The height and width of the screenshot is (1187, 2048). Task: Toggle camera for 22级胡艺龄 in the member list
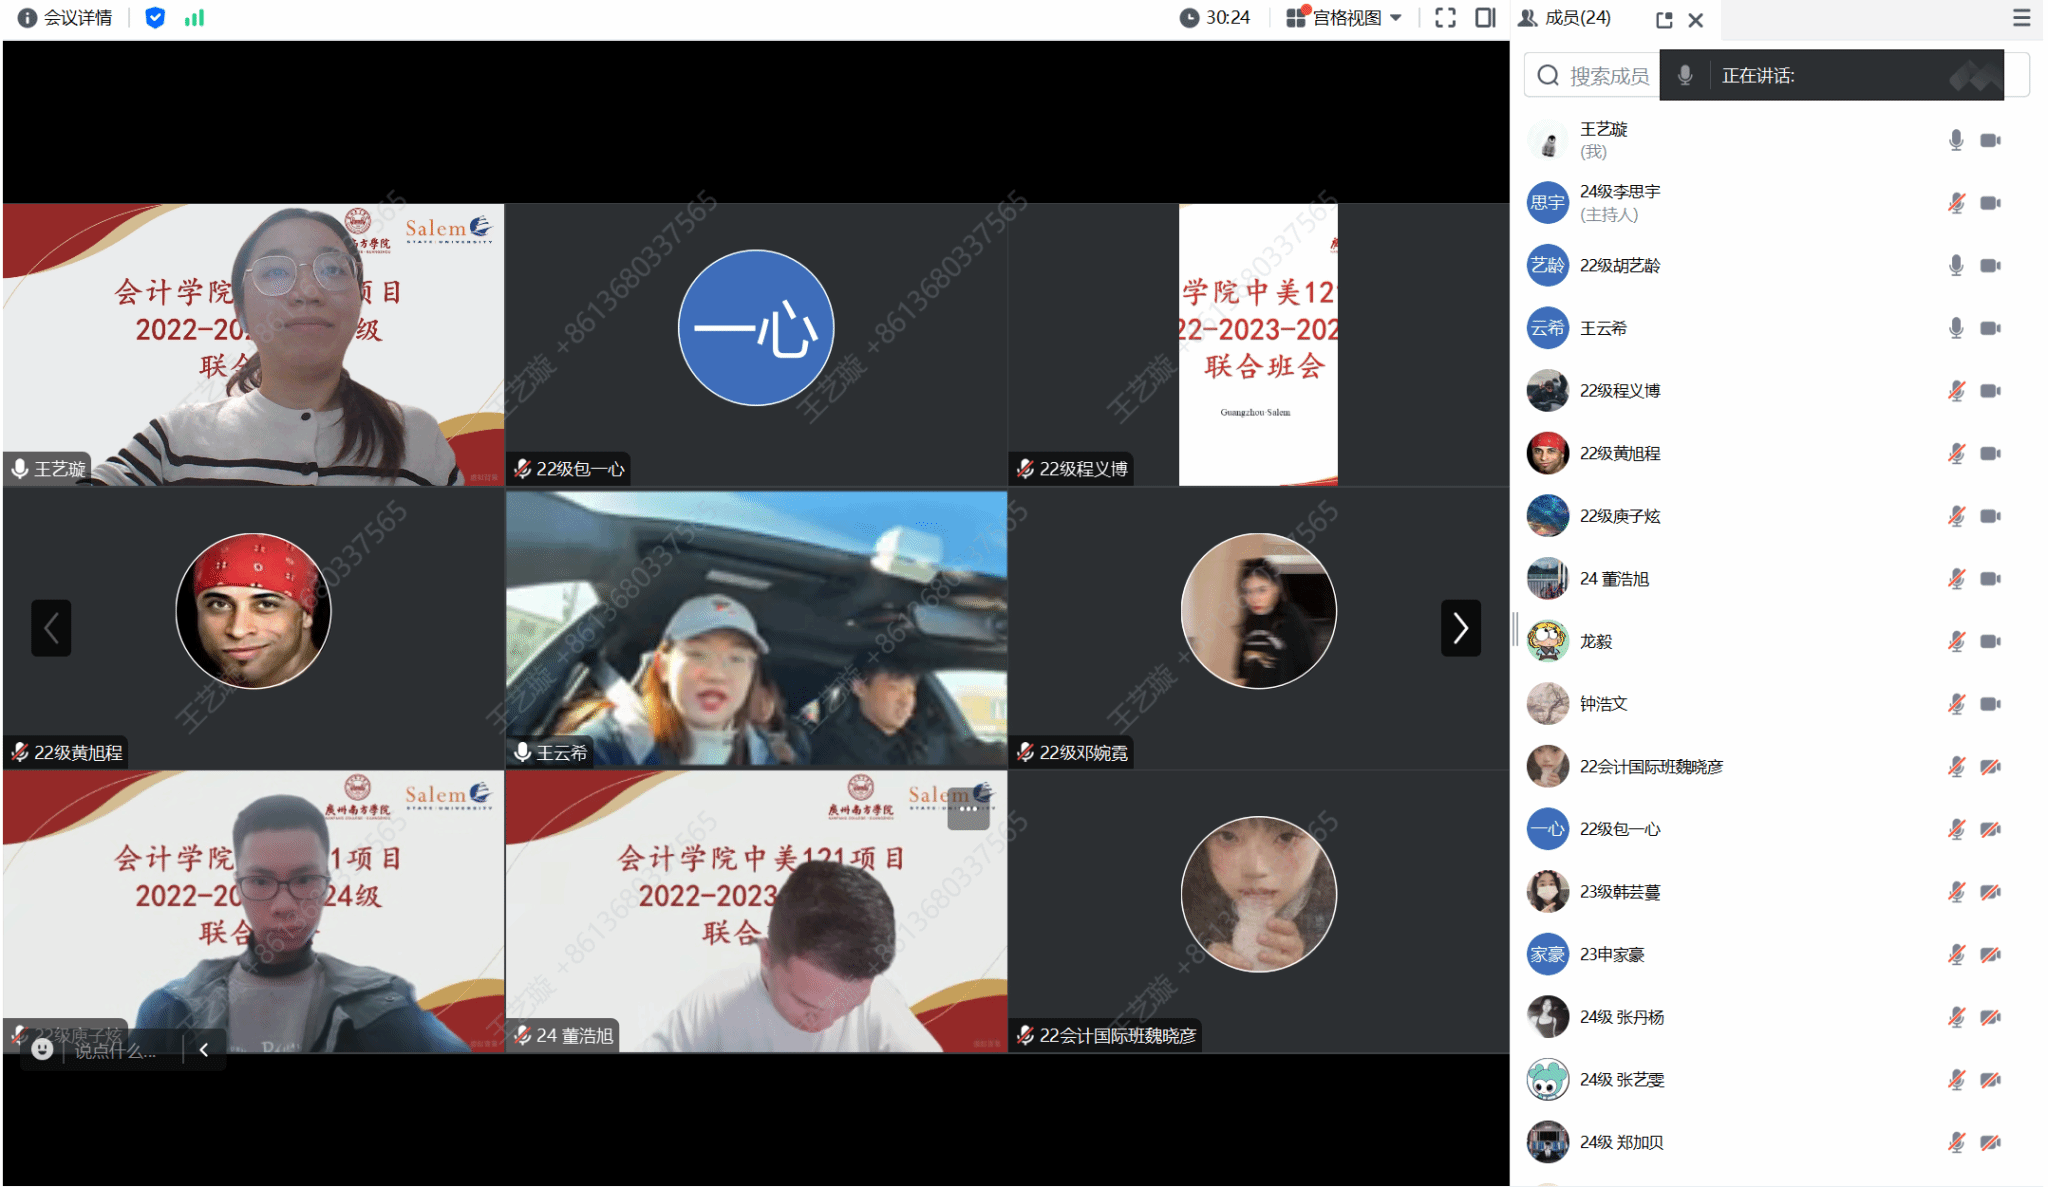[x=1990, y=266]
